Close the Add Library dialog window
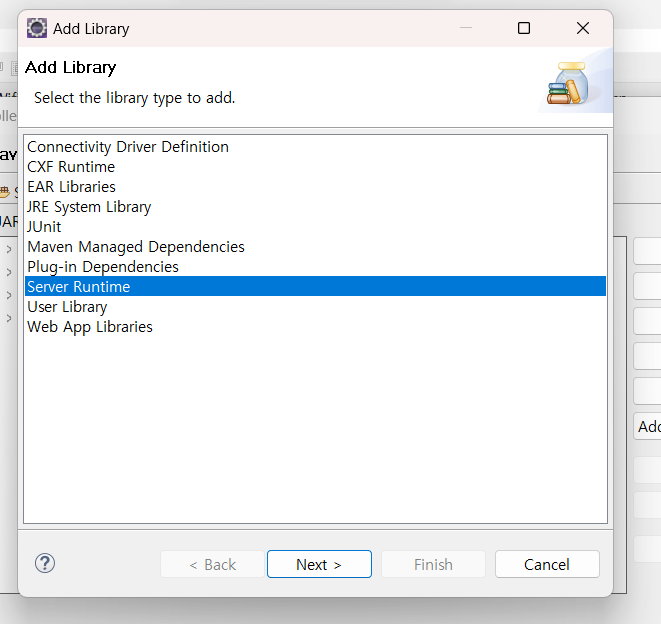The width and height of the screenshot is (661, 624). [583, 28]
